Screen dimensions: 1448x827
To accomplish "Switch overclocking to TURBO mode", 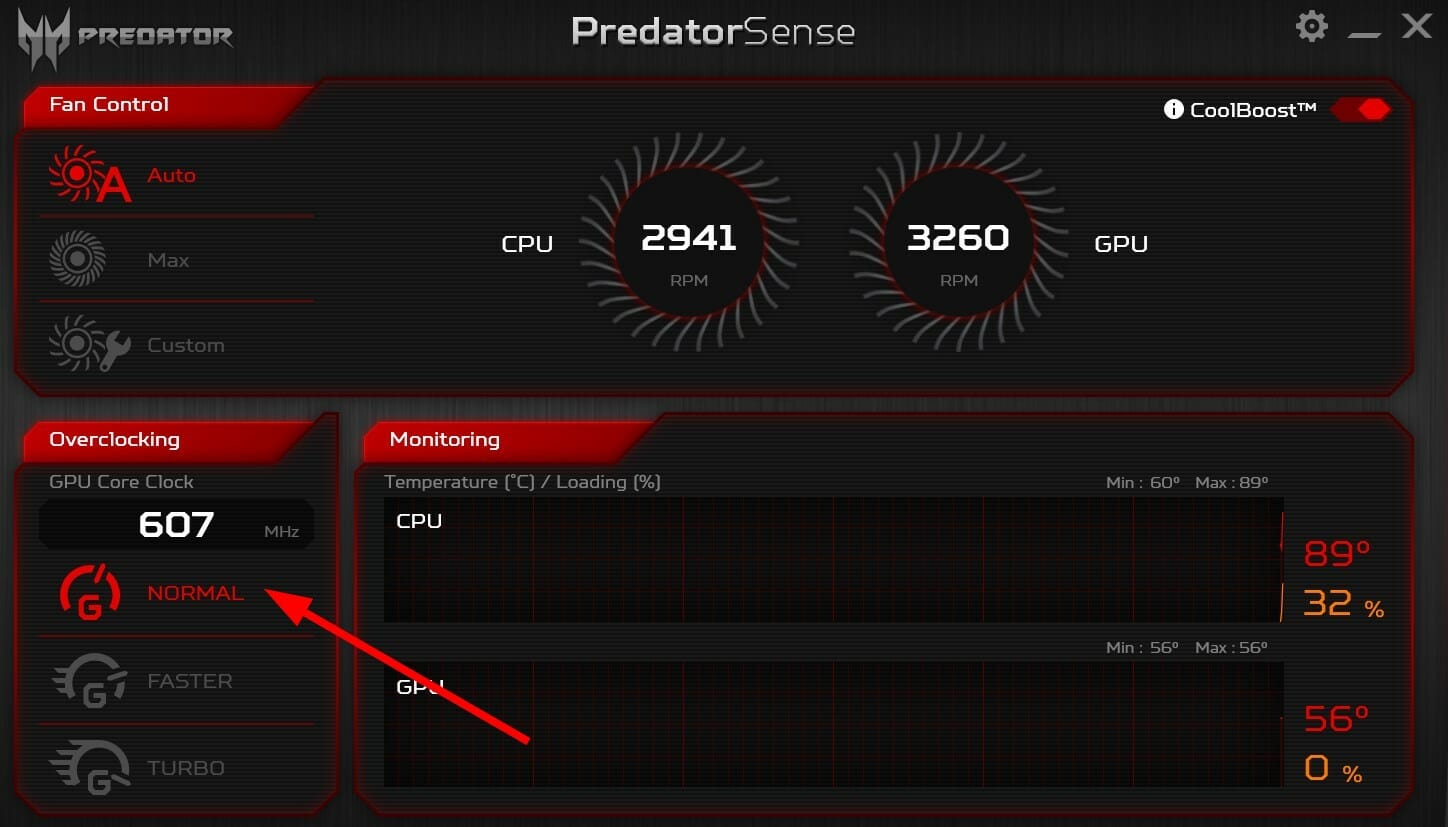I will point(186,768).
